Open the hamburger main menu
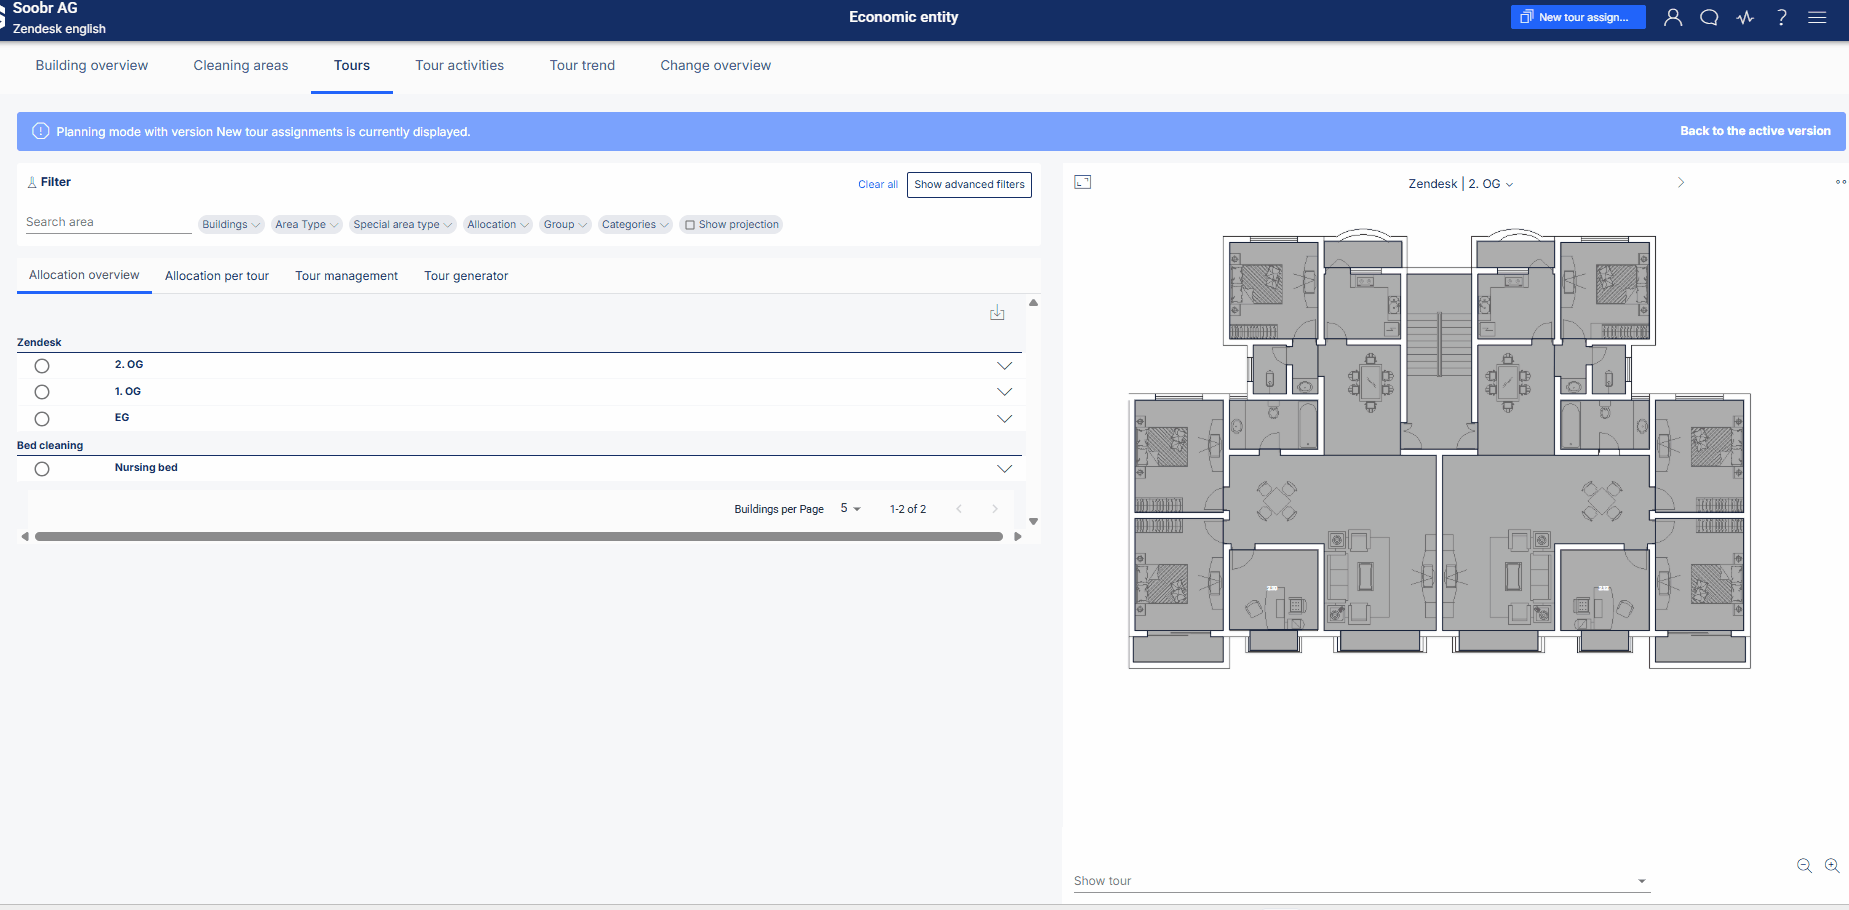1849x910 pixels. pyautogui.click(x=1817, y=17)
